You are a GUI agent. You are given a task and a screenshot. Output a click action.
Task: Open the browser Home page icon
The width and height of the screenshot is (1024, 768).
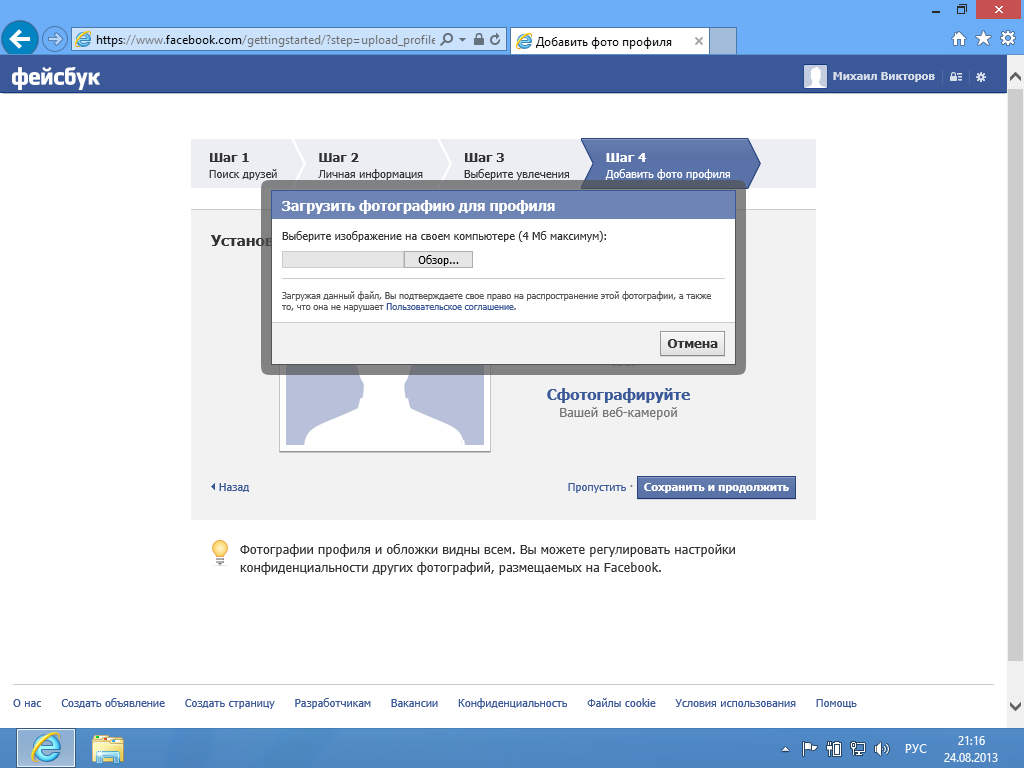click(959, 39)
